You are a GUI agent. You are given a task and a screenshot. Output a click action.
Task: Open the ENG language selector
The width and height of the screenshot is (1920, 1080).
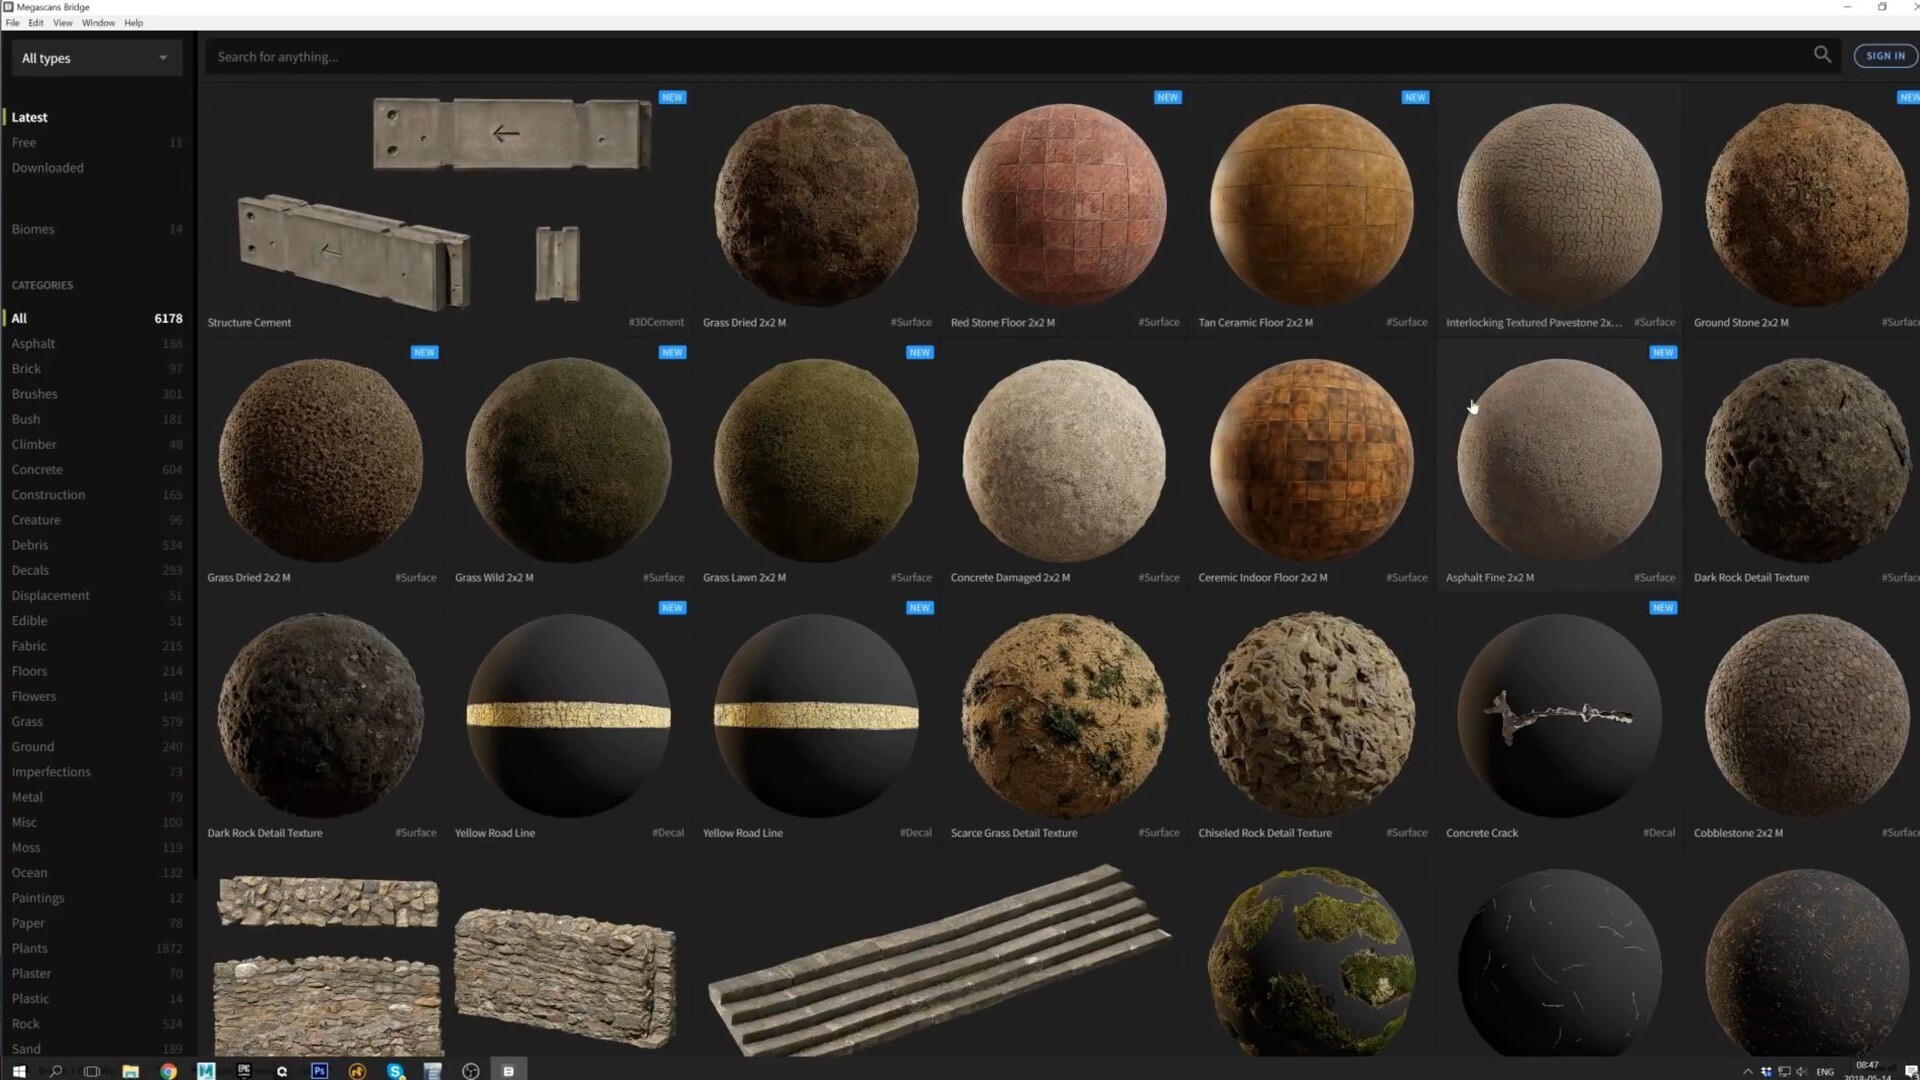(x=1826, y=1071)
